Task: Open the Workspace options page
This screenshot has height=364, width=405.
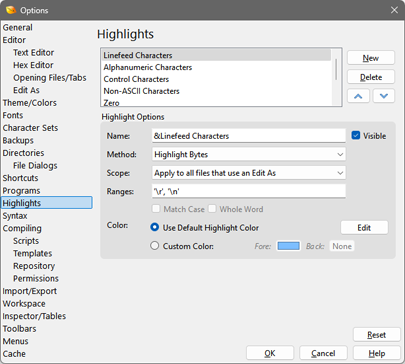Action: 24,304
